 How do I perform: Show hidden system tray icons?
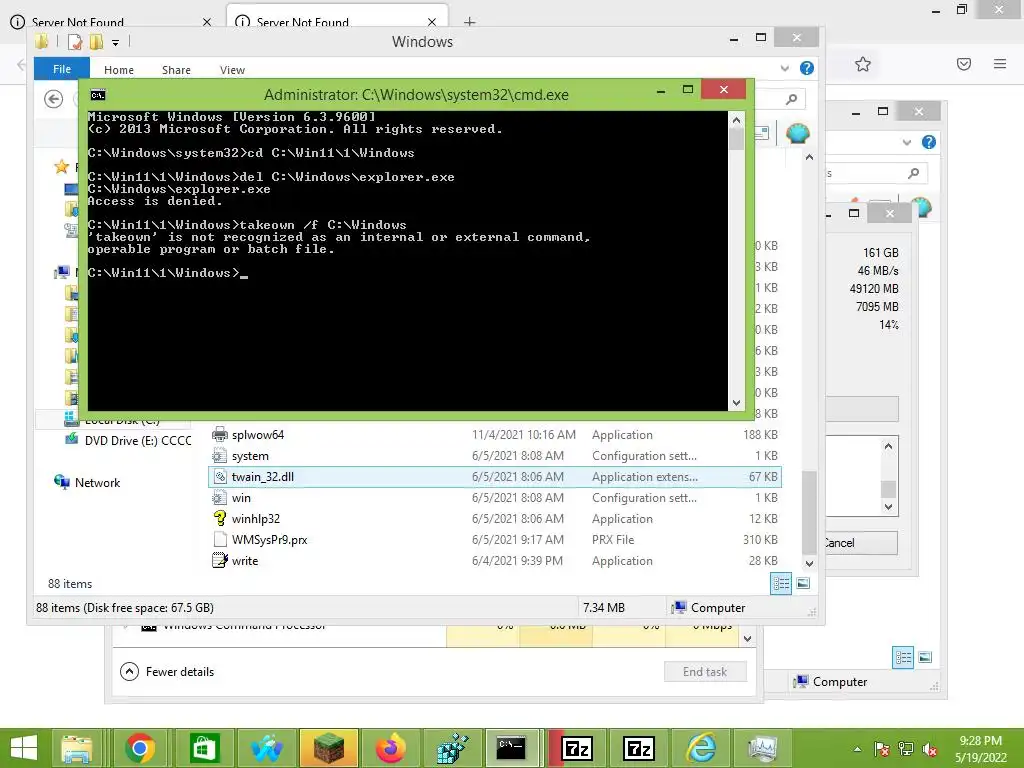click(x=857, y=749)
